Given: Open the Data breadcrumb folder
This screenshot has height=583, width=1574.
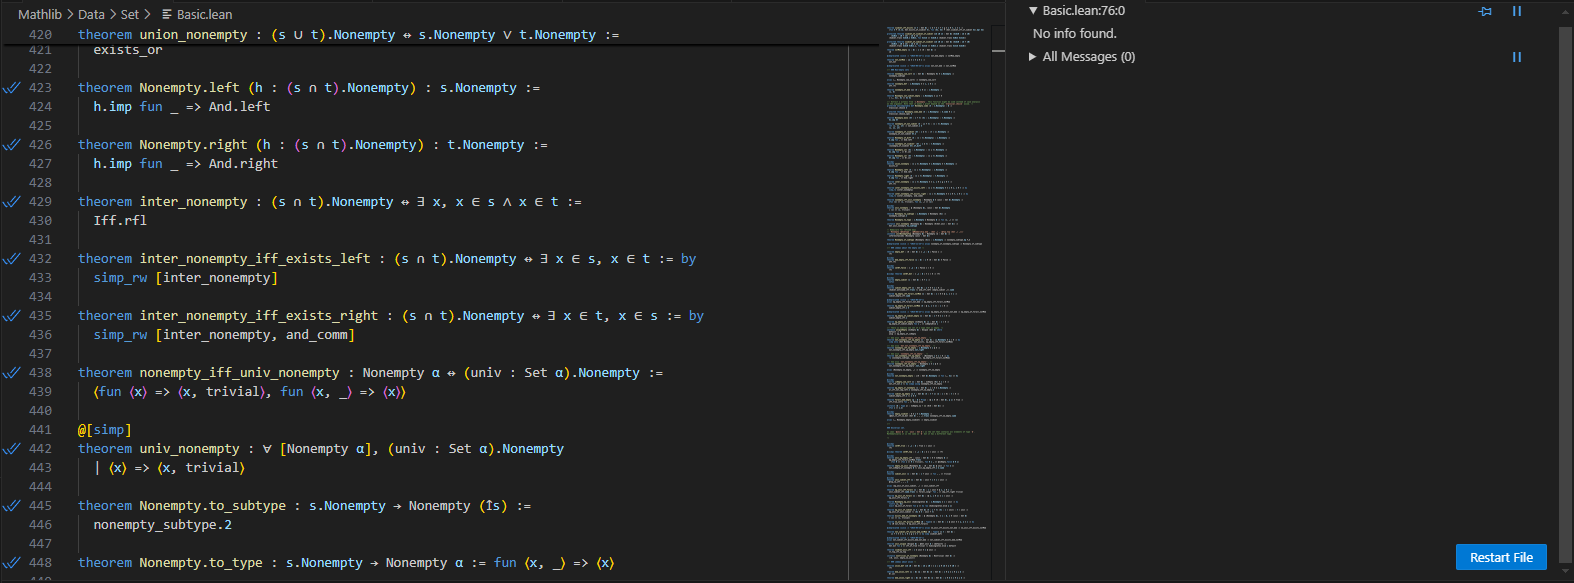Looking at the screenshot, I should point(91,14).
